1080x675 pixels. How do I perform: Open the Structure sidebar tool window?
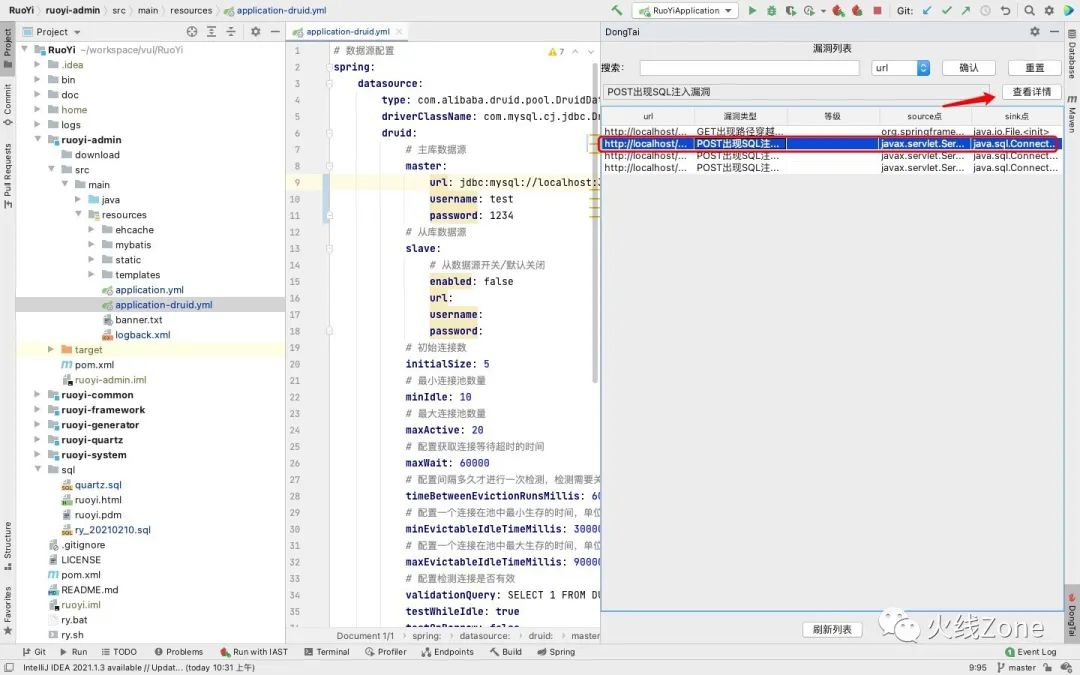pyautogui.click(x=8, y=546)
